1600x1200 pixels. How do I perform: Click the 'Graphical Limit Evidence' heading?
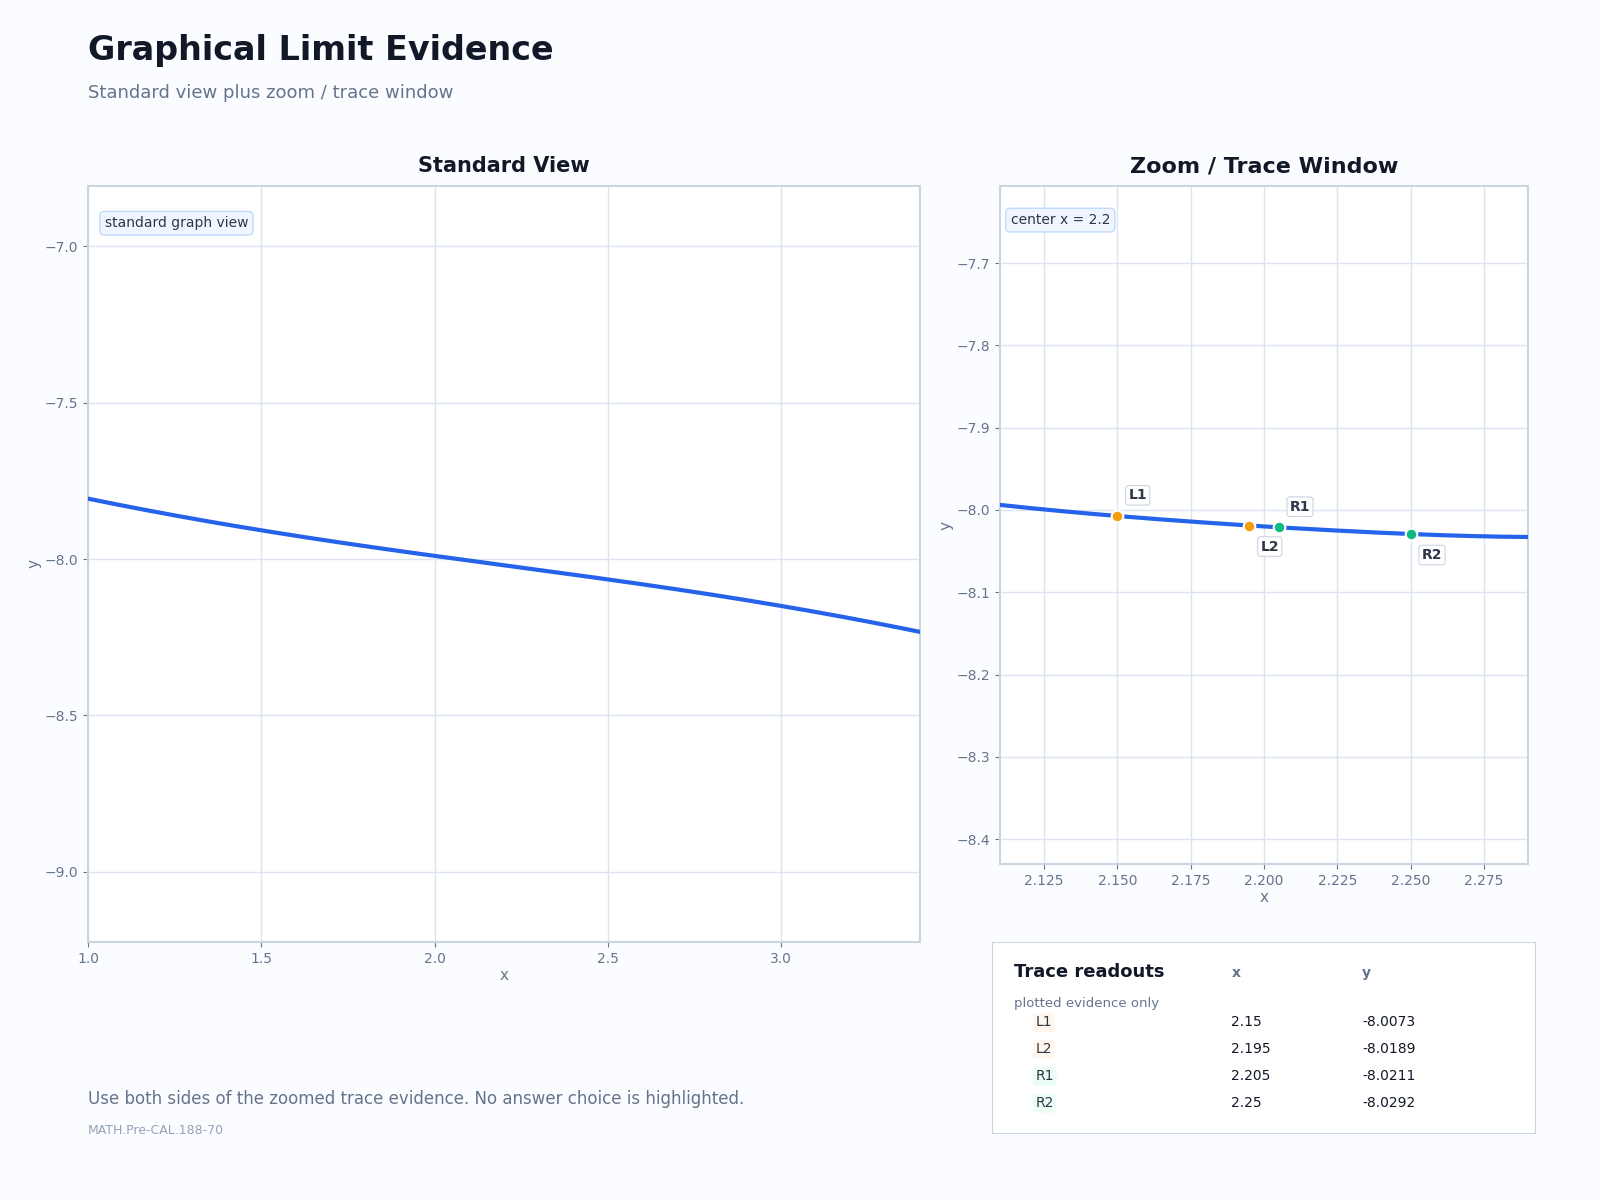[x=320, y=50]
